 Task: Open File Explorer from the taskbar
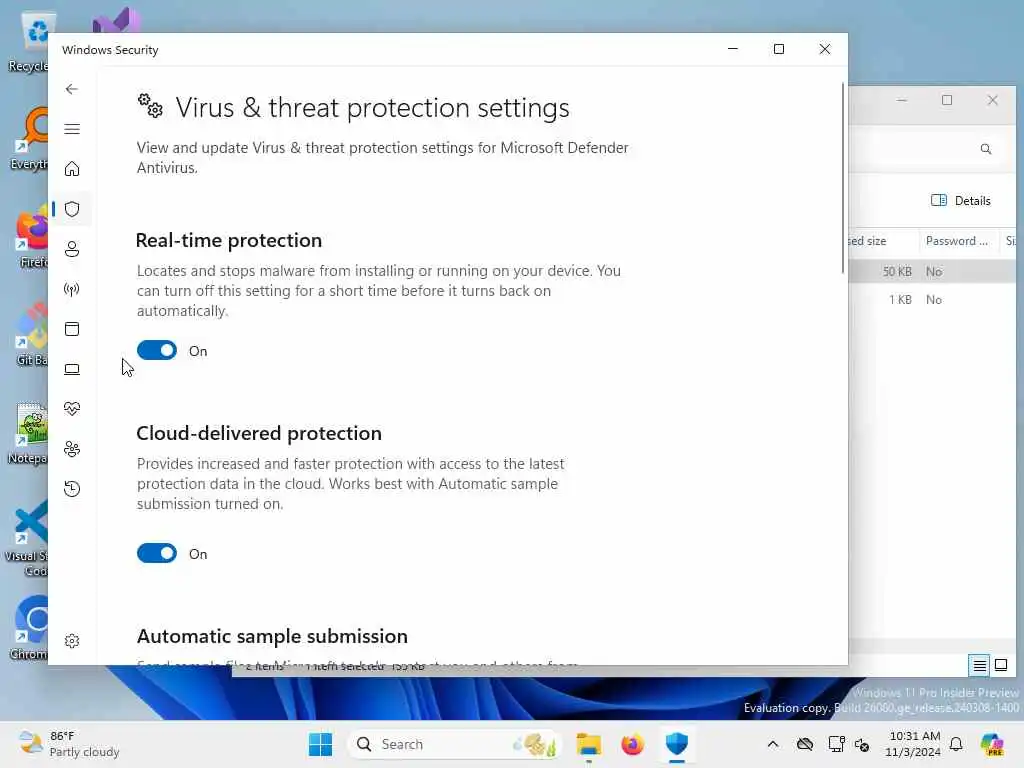pos(588,744)
